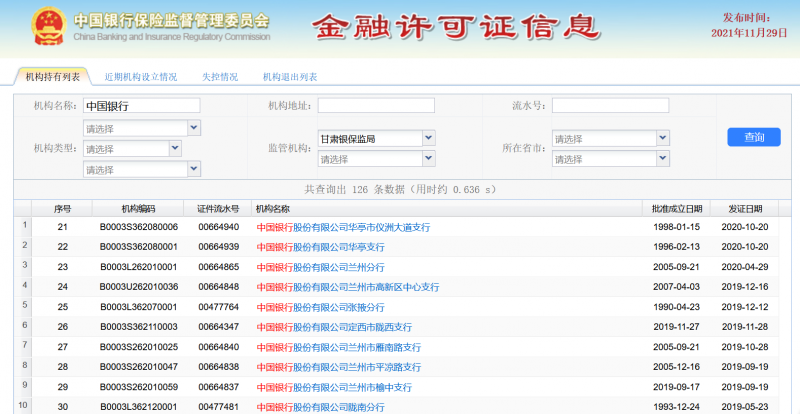
Task: Open 兰州市榆中支行 link
Action: coord(334,387)
